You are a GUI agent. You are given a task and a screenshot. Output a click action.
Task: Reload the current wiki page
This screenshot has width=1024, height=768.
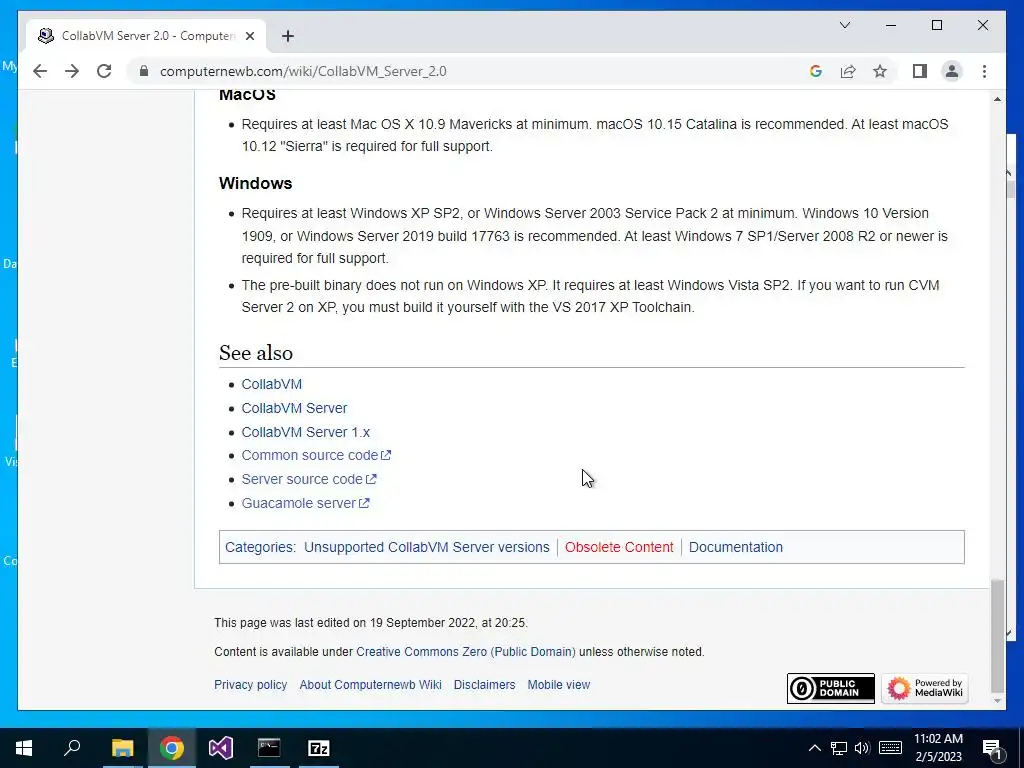pos(104,71)
